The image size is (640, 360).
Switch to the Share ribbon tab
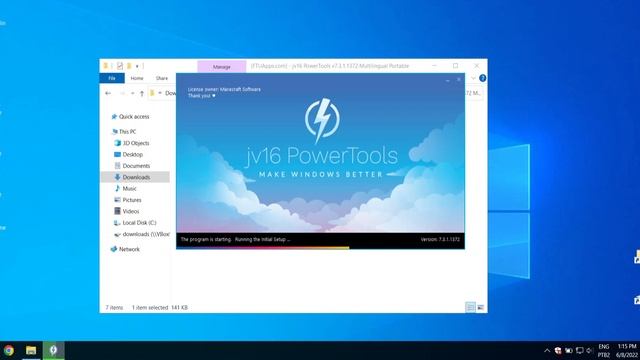pyautogui.click(x=162, y=78)
